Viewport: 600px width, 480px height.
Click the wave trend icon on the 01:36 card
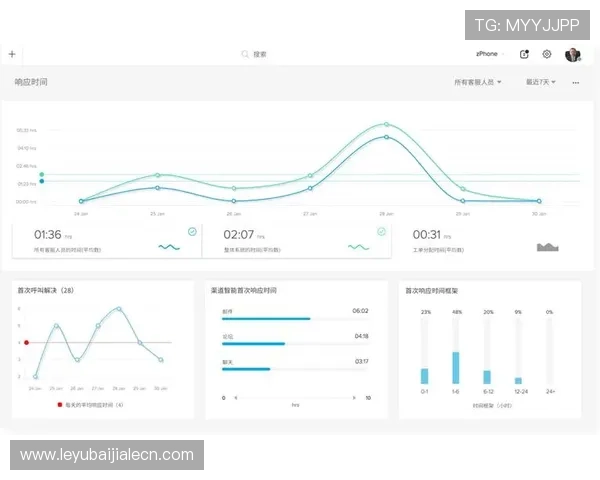168,246
